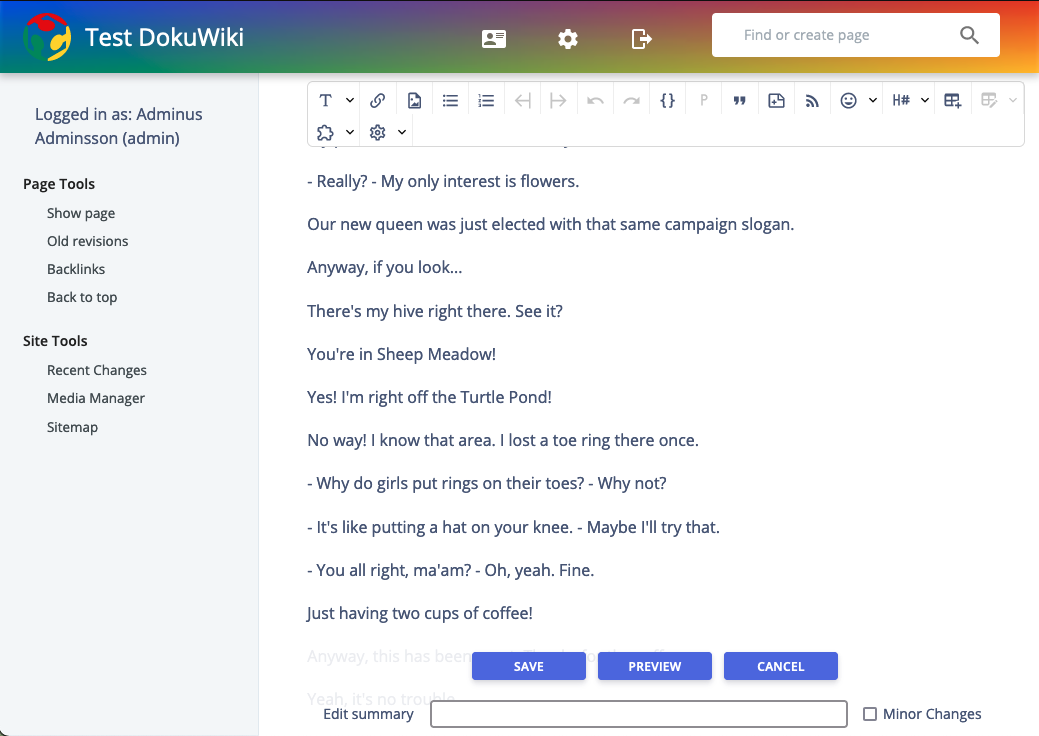This screenshot has height=736, width=1039.
Task: Click the Save button
Action: (x=529, y=666)
